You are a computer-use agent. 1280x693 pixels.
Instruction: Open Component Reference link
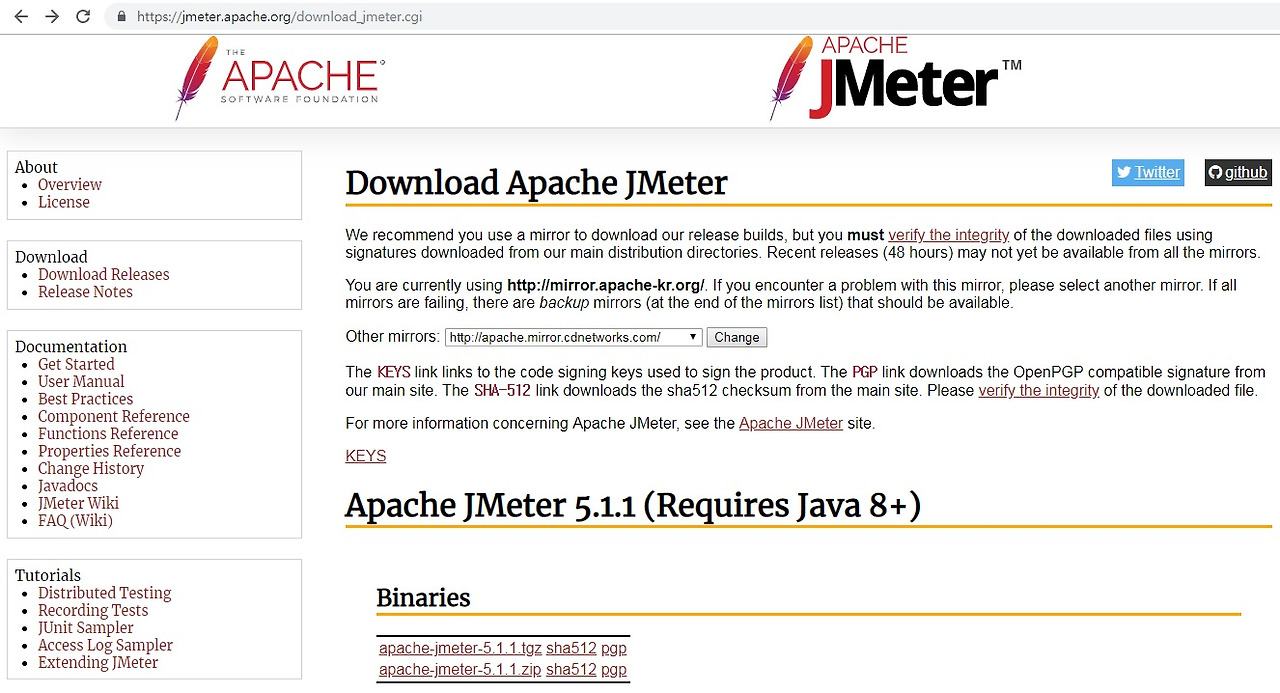point(114,416)
